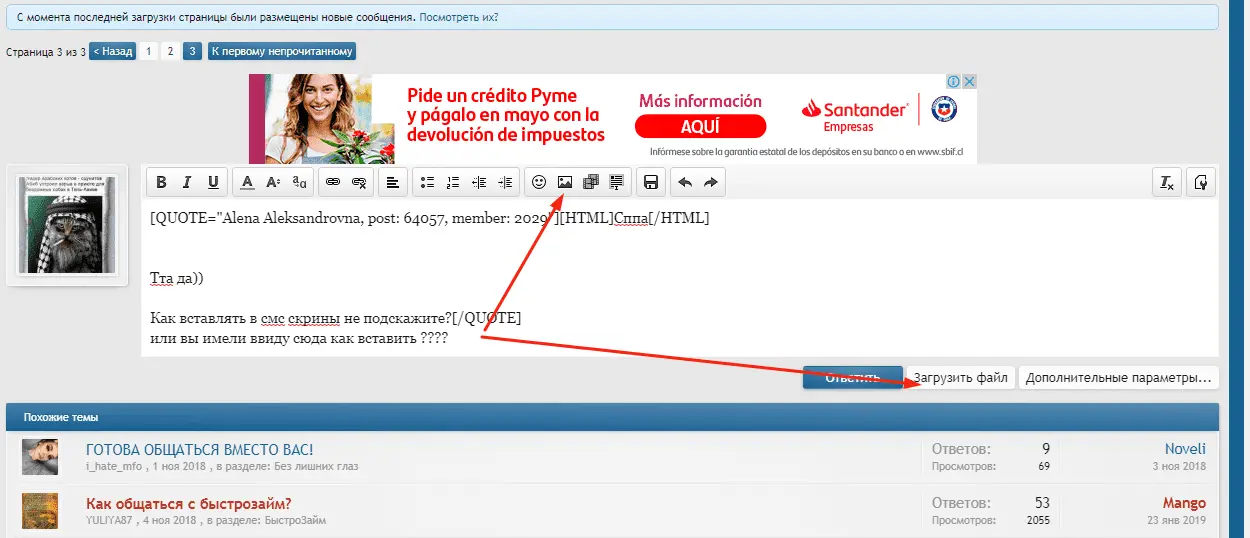1250x538 pixels.
Task: Insert a numbered list
Action: pos(453,182)
